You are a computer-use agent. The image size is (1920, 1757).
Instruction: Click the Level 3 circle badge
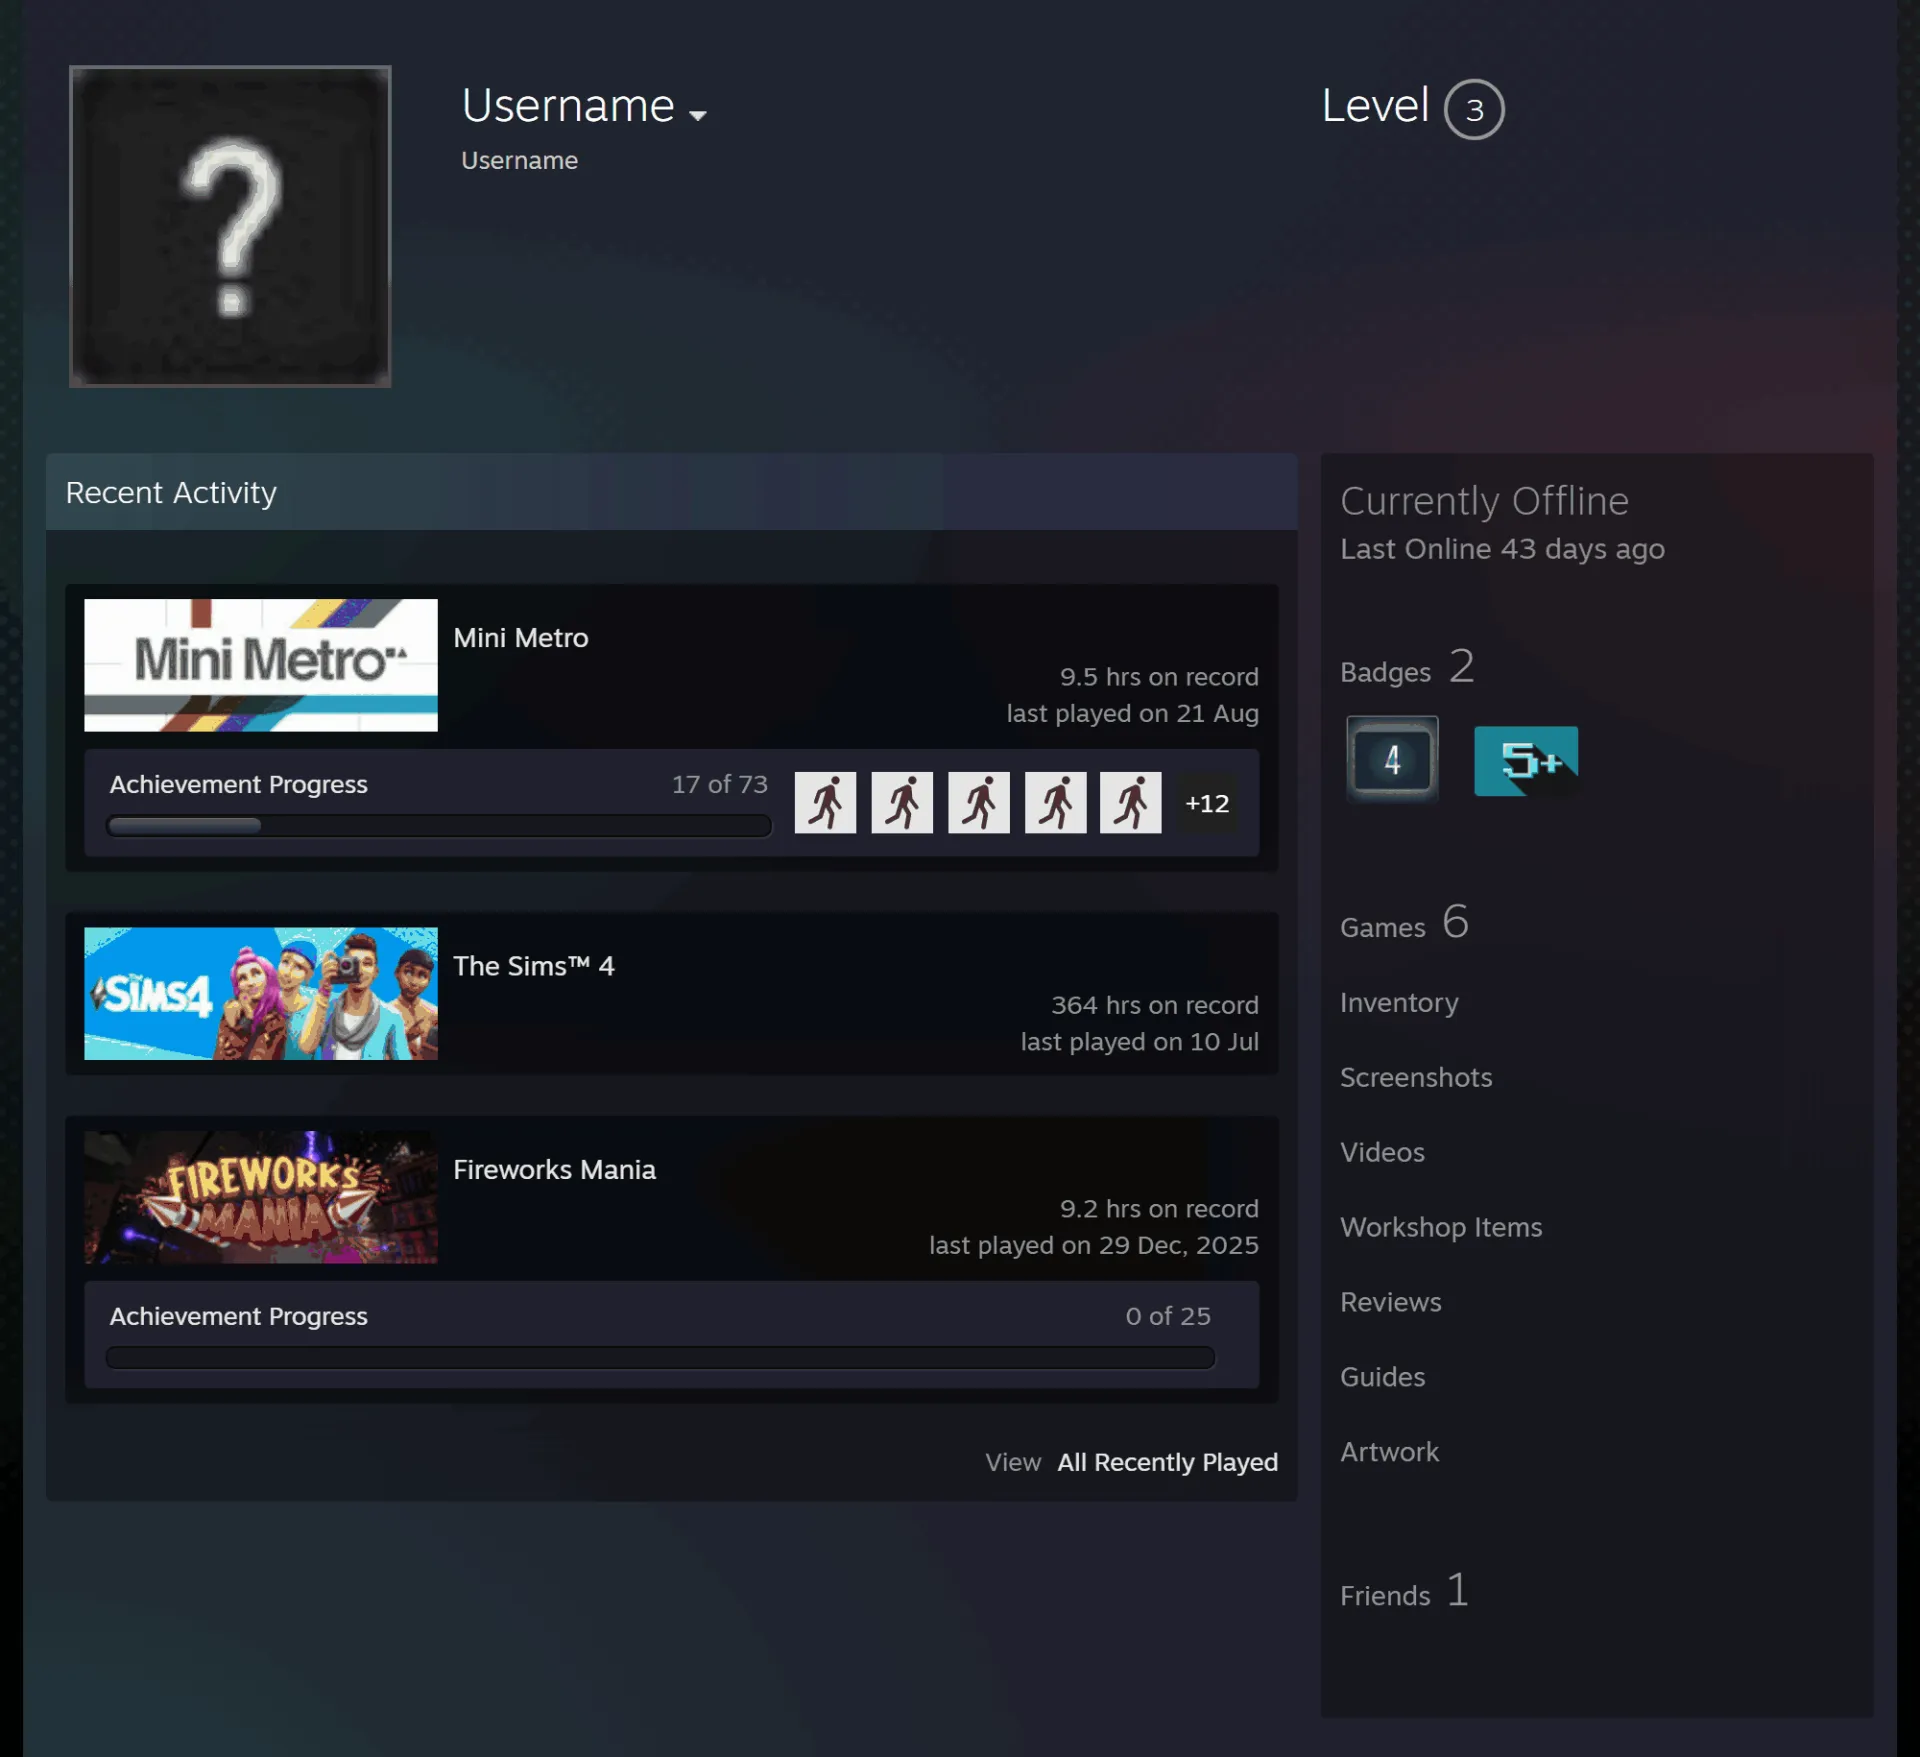1474,109
